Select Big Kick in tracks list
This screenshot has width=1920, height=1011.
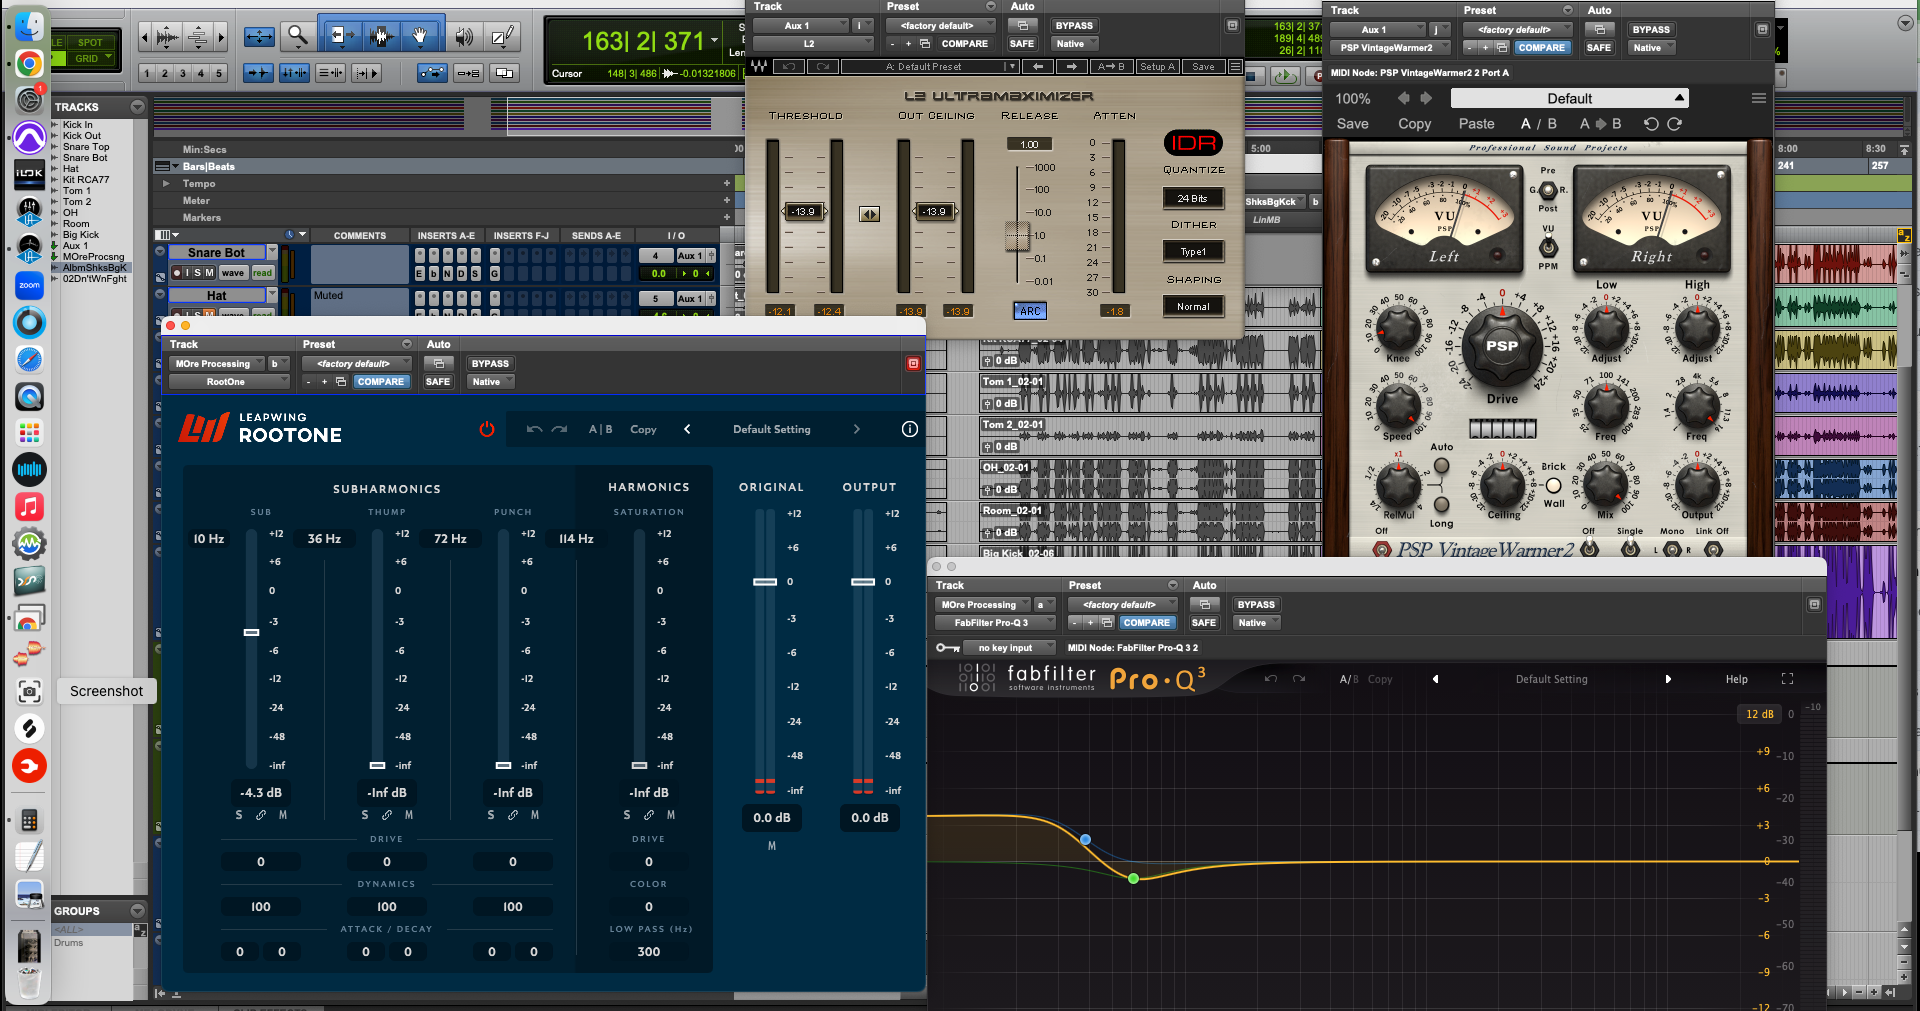point(81,235)
